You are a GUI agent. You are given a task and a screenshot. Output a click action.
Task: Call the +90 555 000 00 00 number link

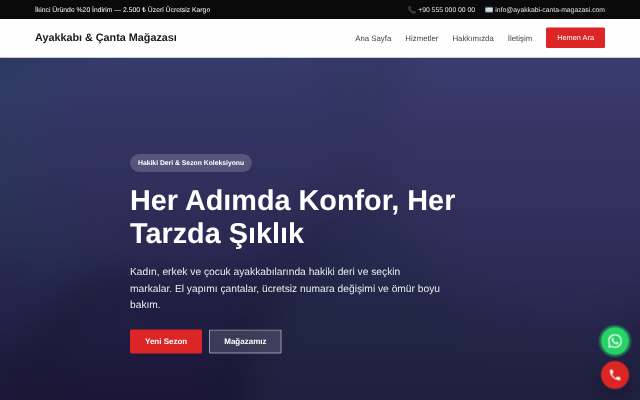(x=446, y=10)
